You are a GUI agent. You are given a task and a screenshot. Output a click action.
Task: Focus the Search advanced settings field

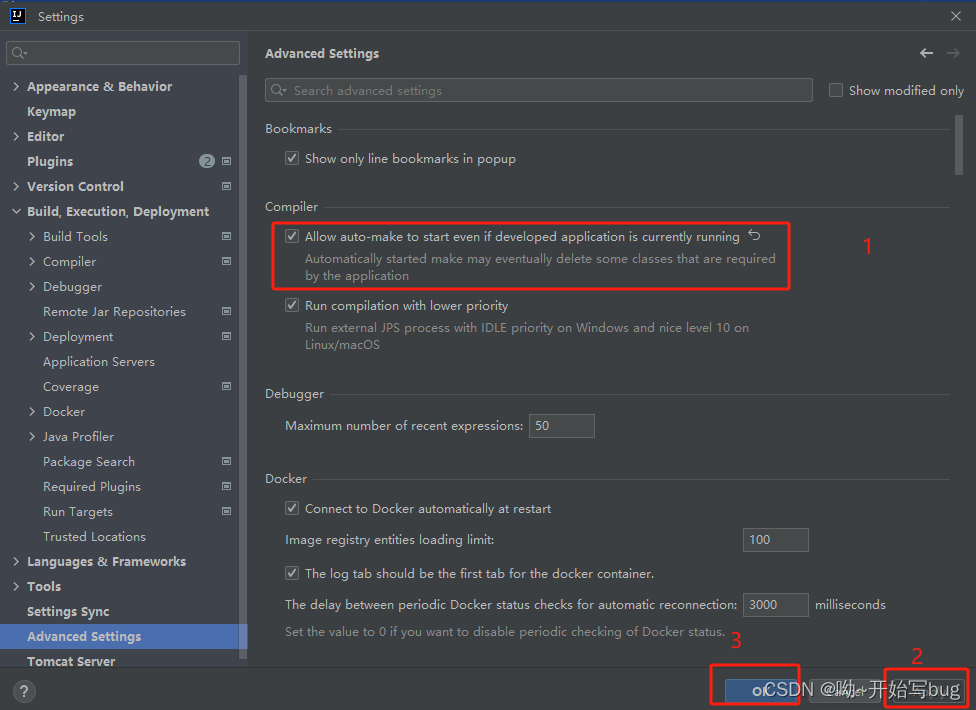(x=538, y=90)
